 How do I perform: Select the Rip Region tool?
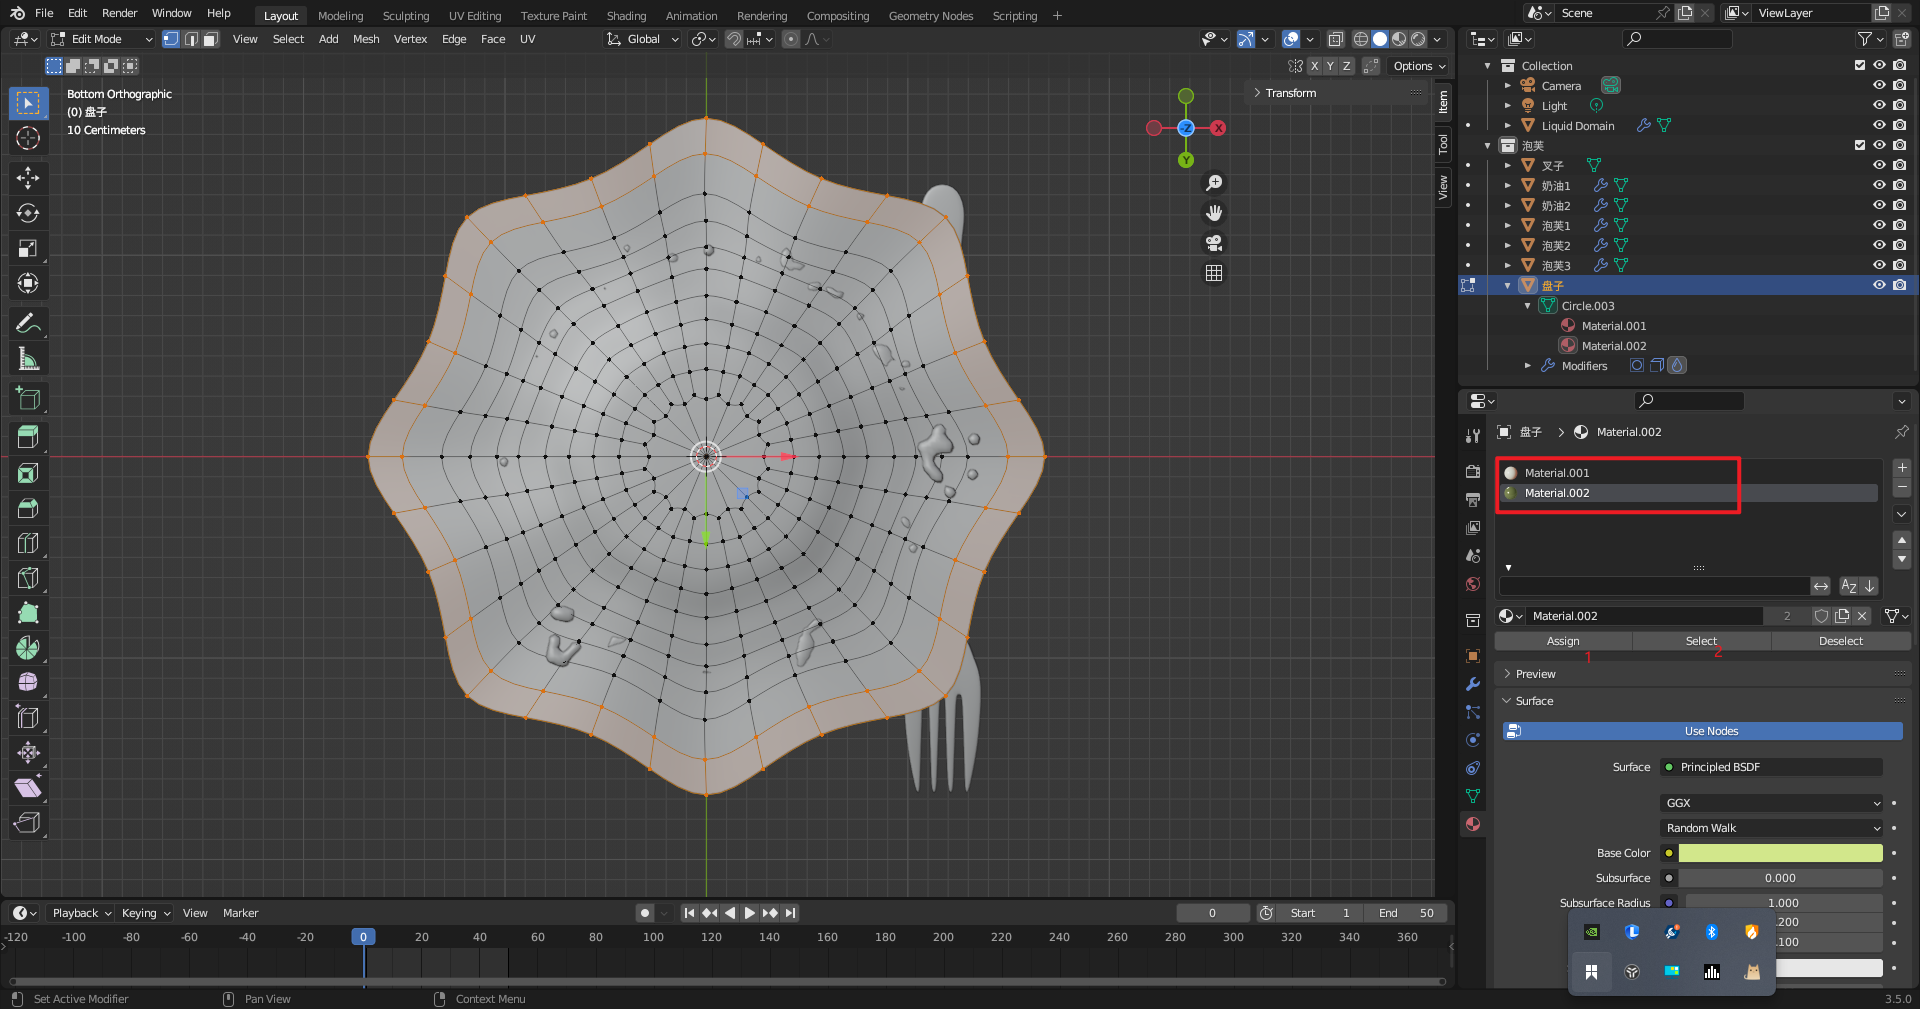pos(28,823)
